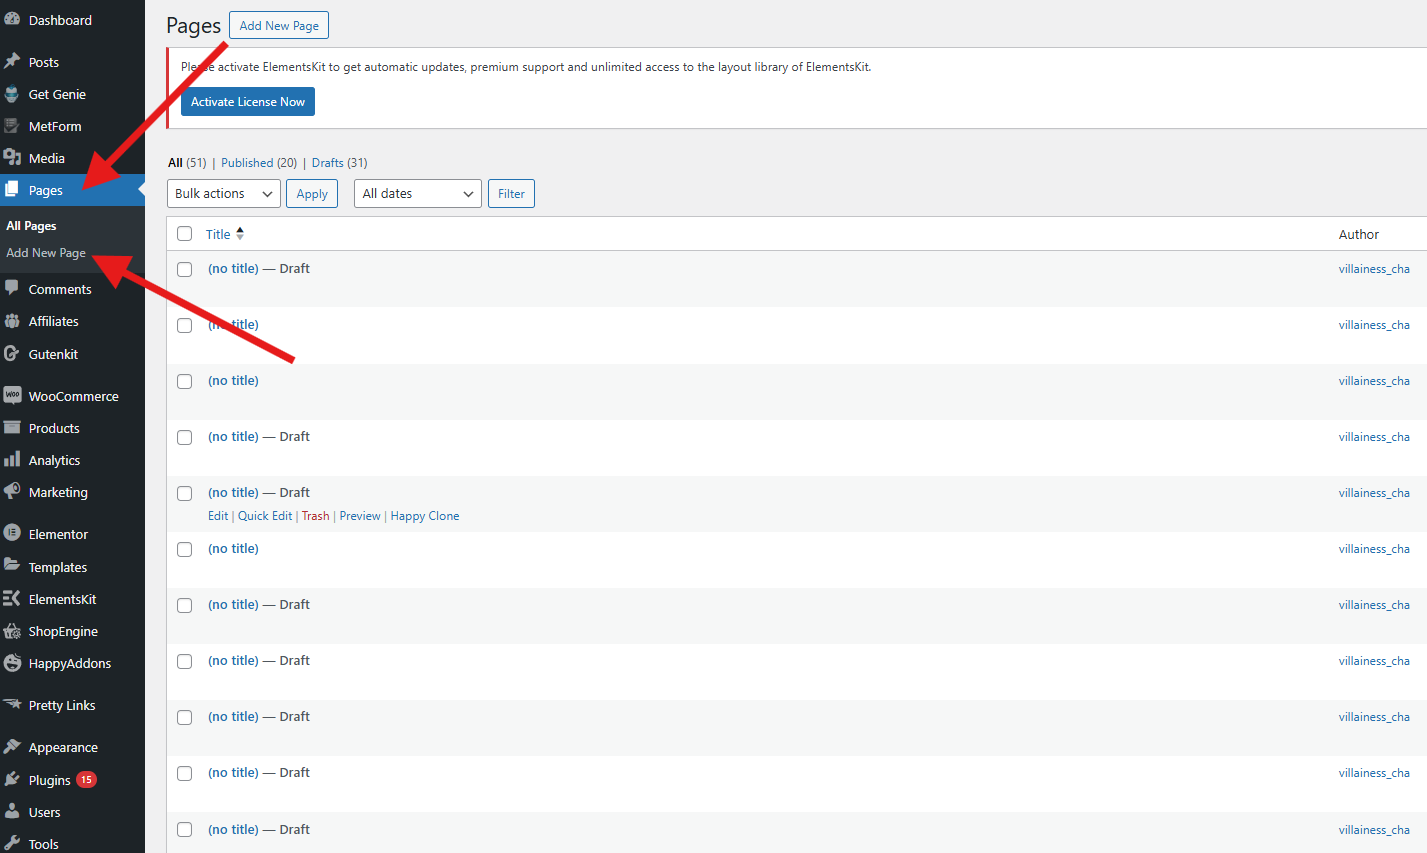This screenshot has height=853, width=1427.
Task: Show All (51) pages filter
Action: (x=187, y=163)
